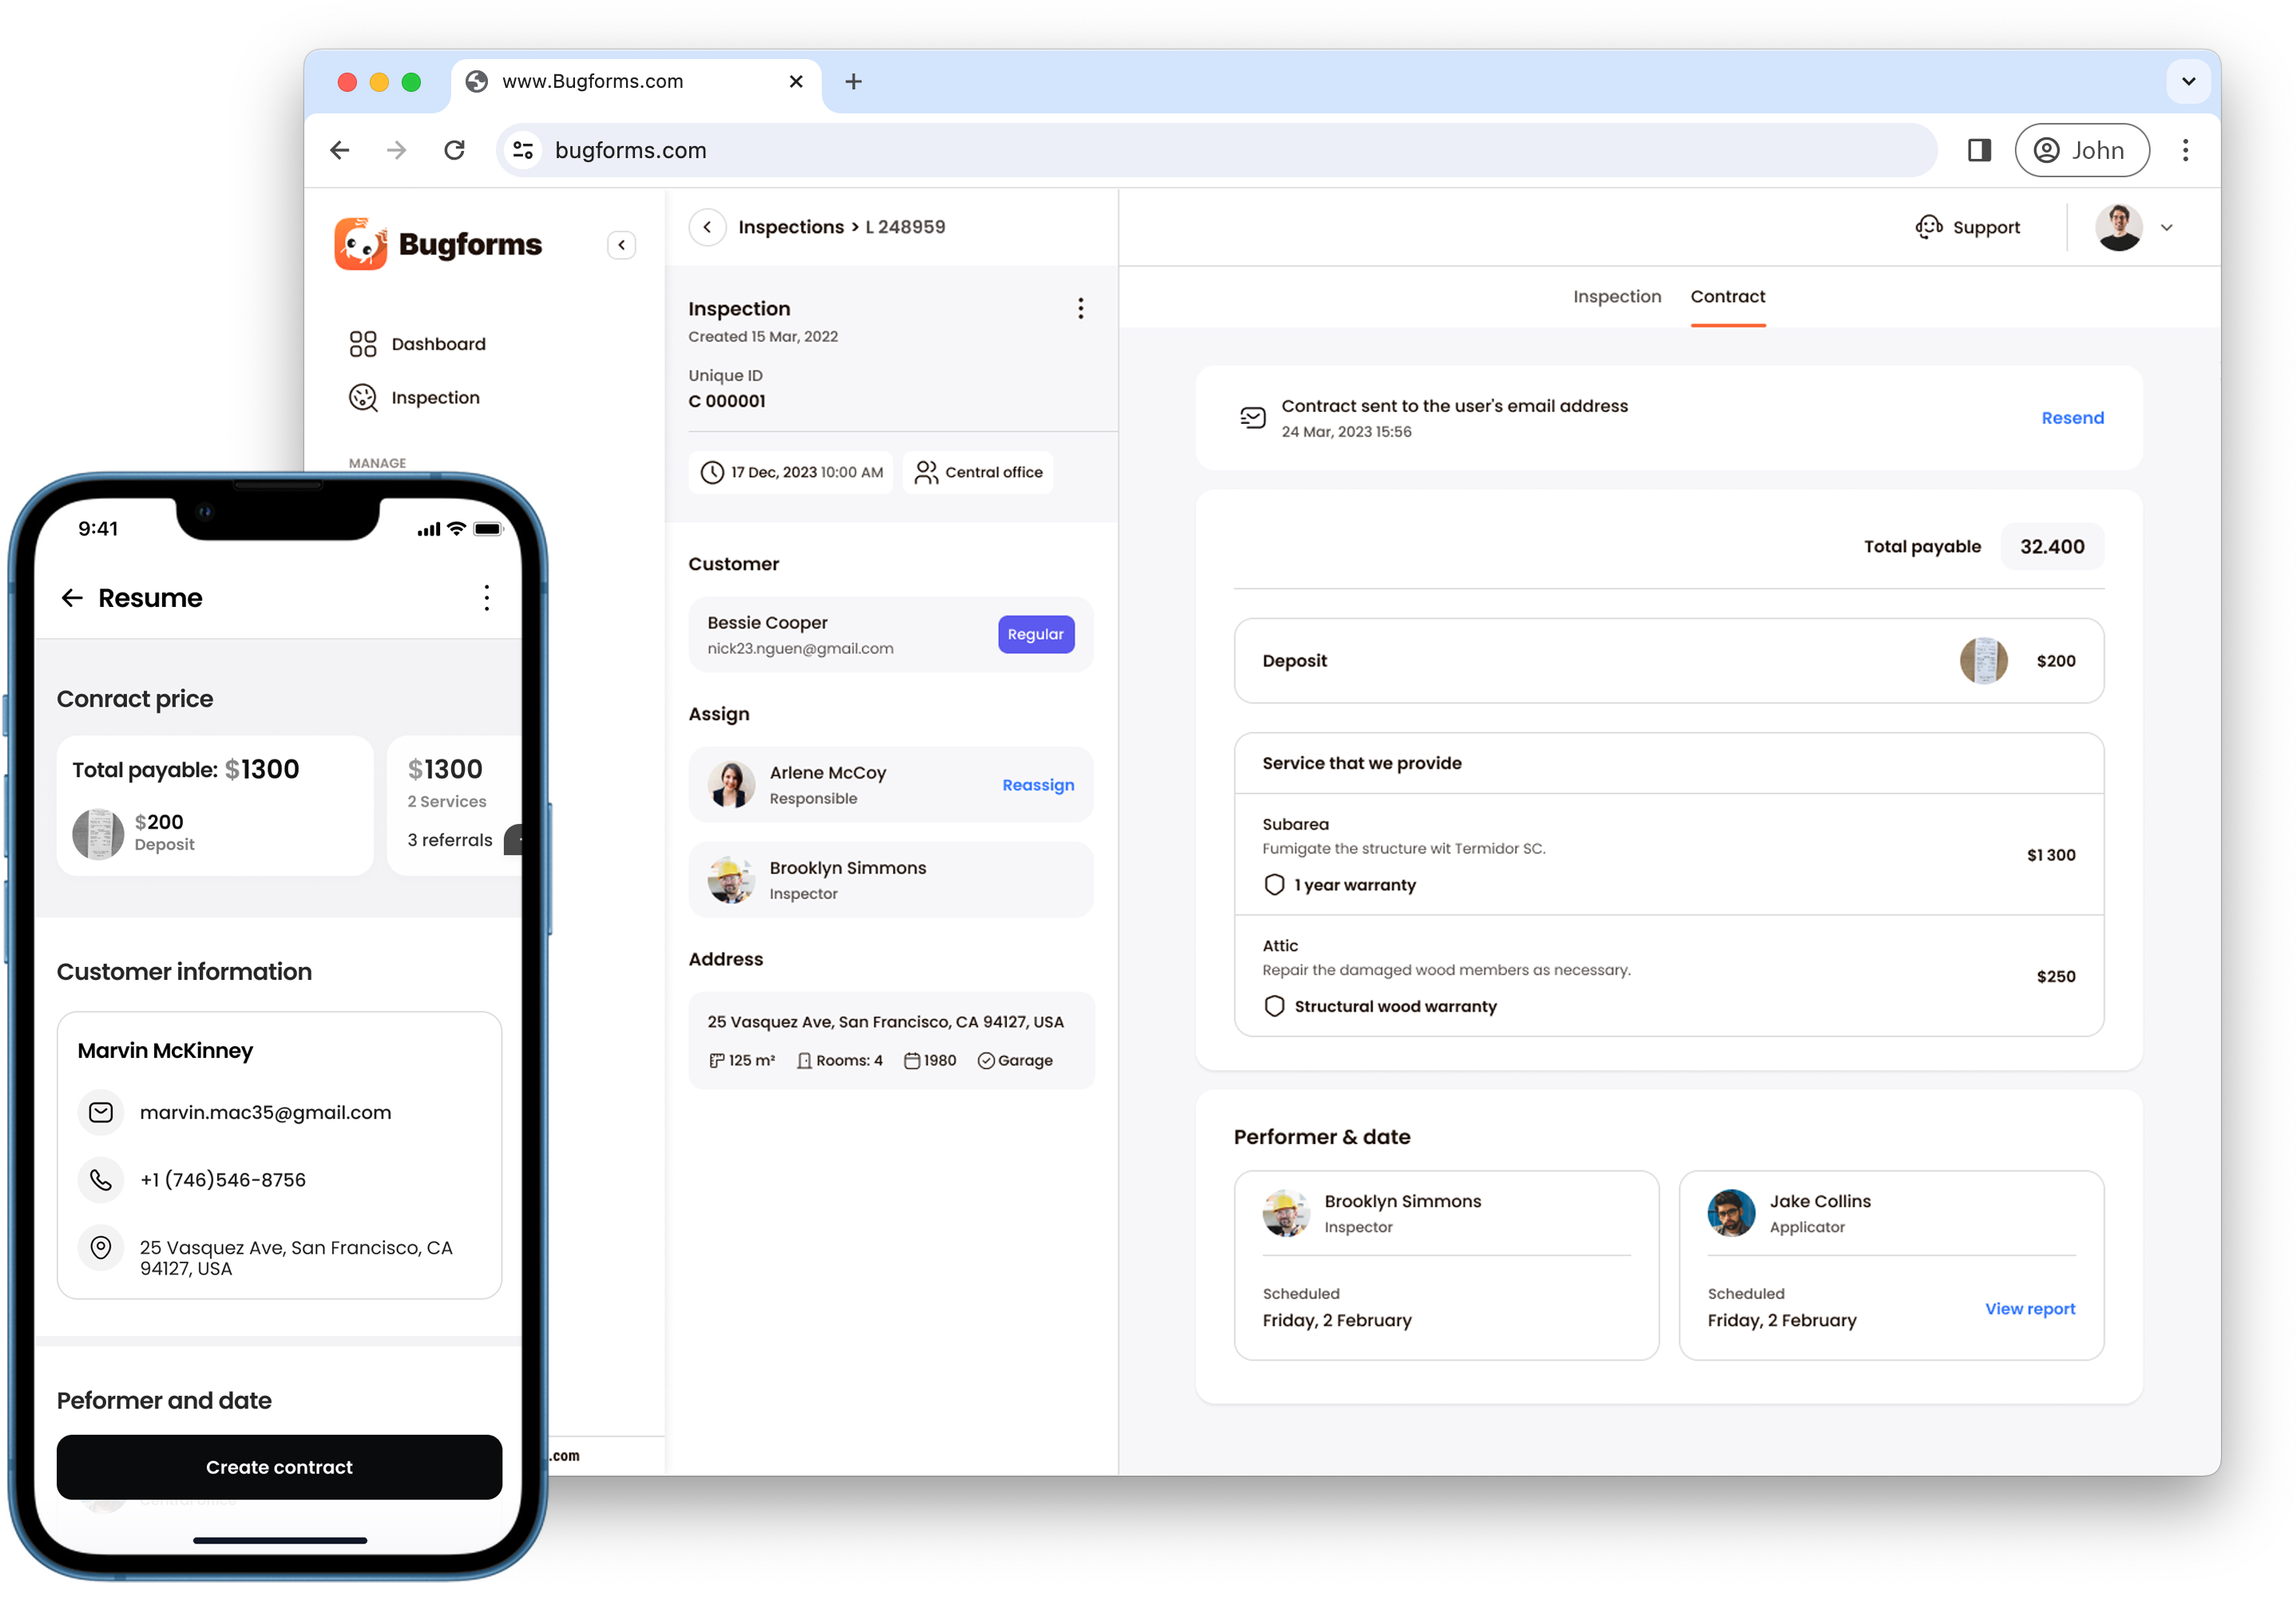Image resolution: width=2296 pixels, height=1609 pixels.
Task: Tap marvin.mac35@gmail.com email icon on phone
Action: 101,1112
